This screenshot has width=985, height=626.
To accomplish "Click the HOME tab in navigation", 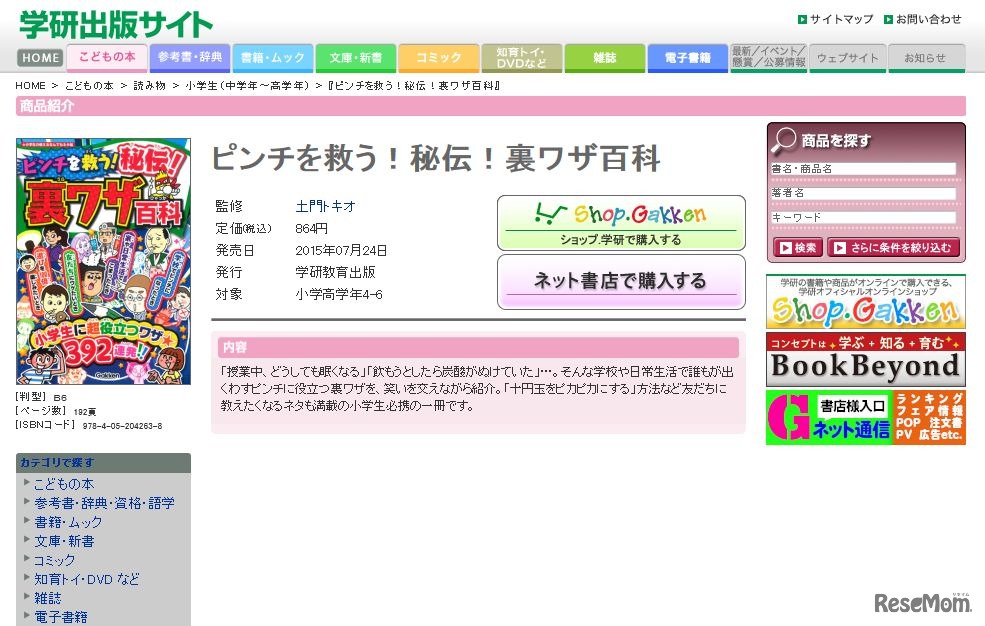I will pyautogui.click(x=39, y=58).
